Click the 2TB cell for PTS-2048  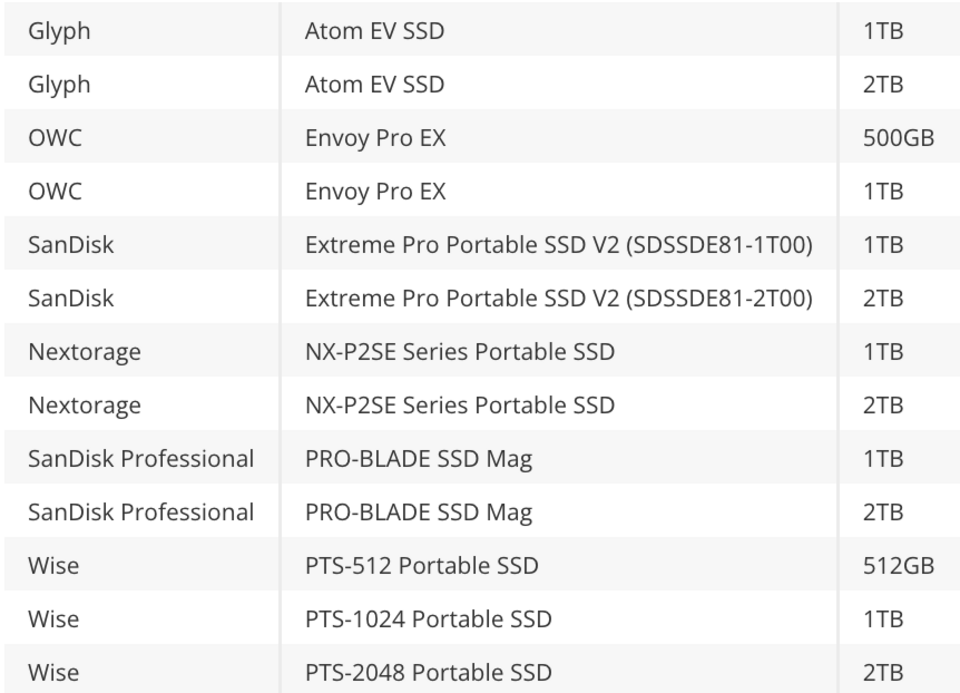tap(883, 673)
